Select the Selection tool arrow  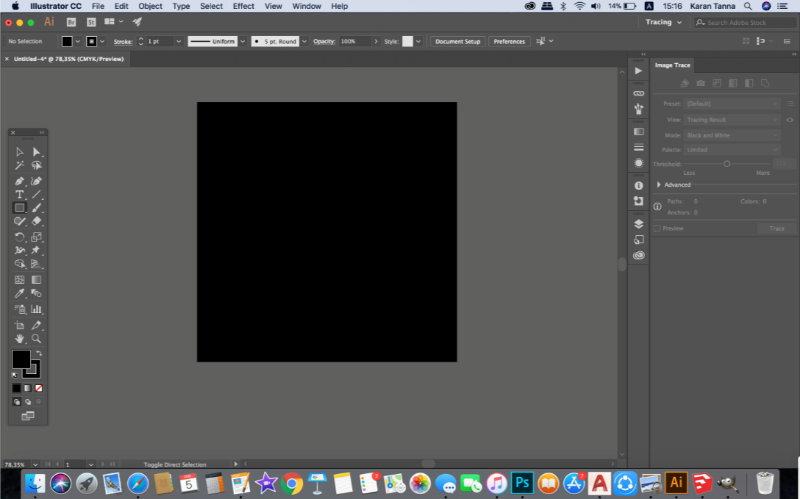pyautogui.click(x=19, y=152)
